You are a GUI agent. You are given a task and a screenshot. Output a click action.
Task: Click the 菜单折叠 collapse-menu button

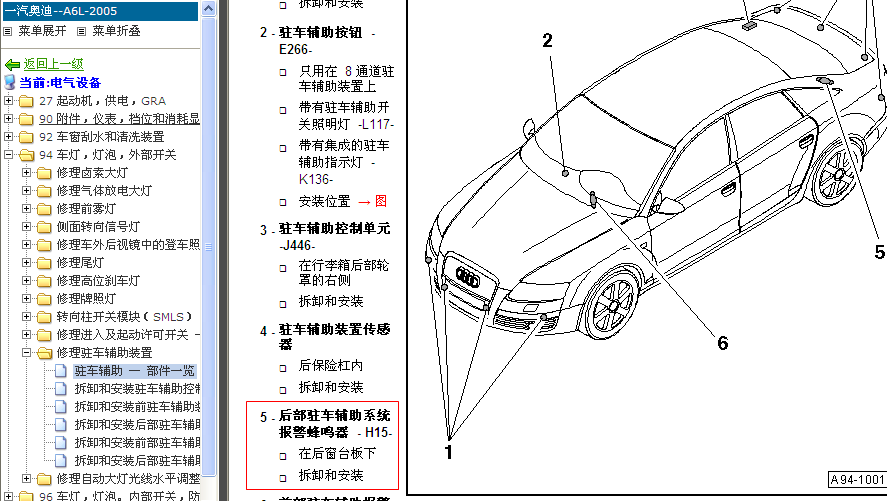pyautogui.click(x=109, y=31)
